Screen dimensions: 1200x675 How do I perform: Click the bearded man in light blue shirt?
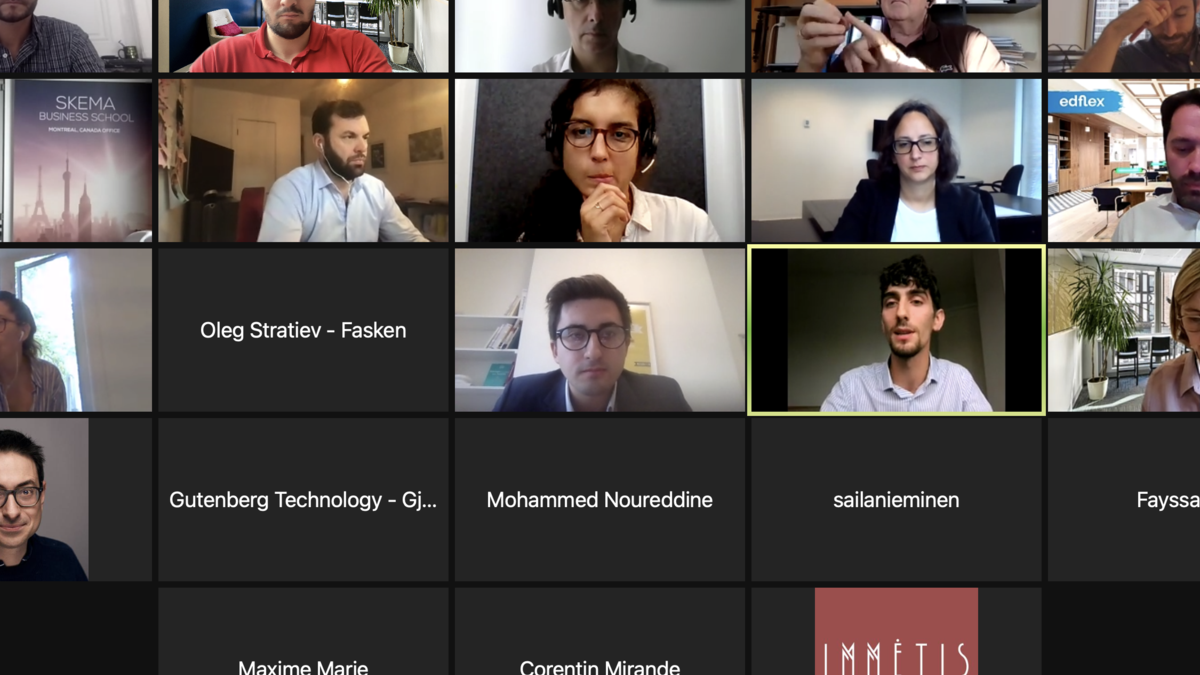(x=303, y=161)
